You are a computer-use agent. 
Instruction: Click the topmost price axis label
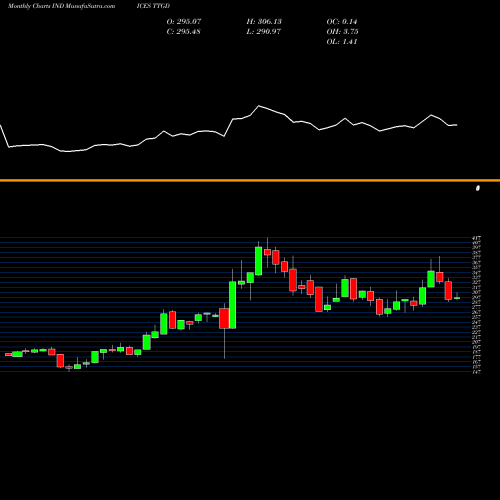tap(477, 238)
